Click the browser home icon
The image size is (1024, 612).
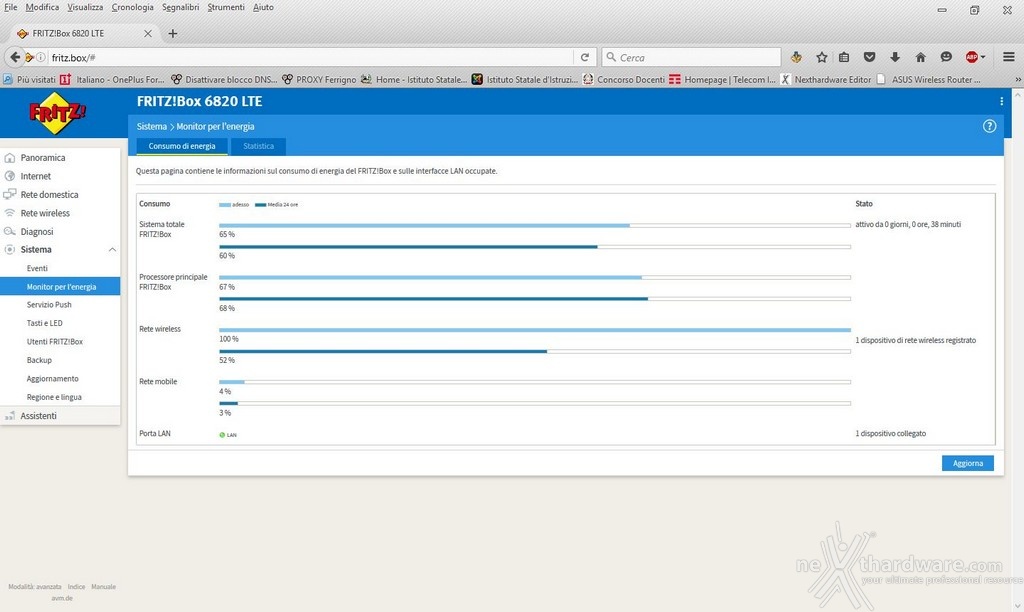tap(920, 57)
